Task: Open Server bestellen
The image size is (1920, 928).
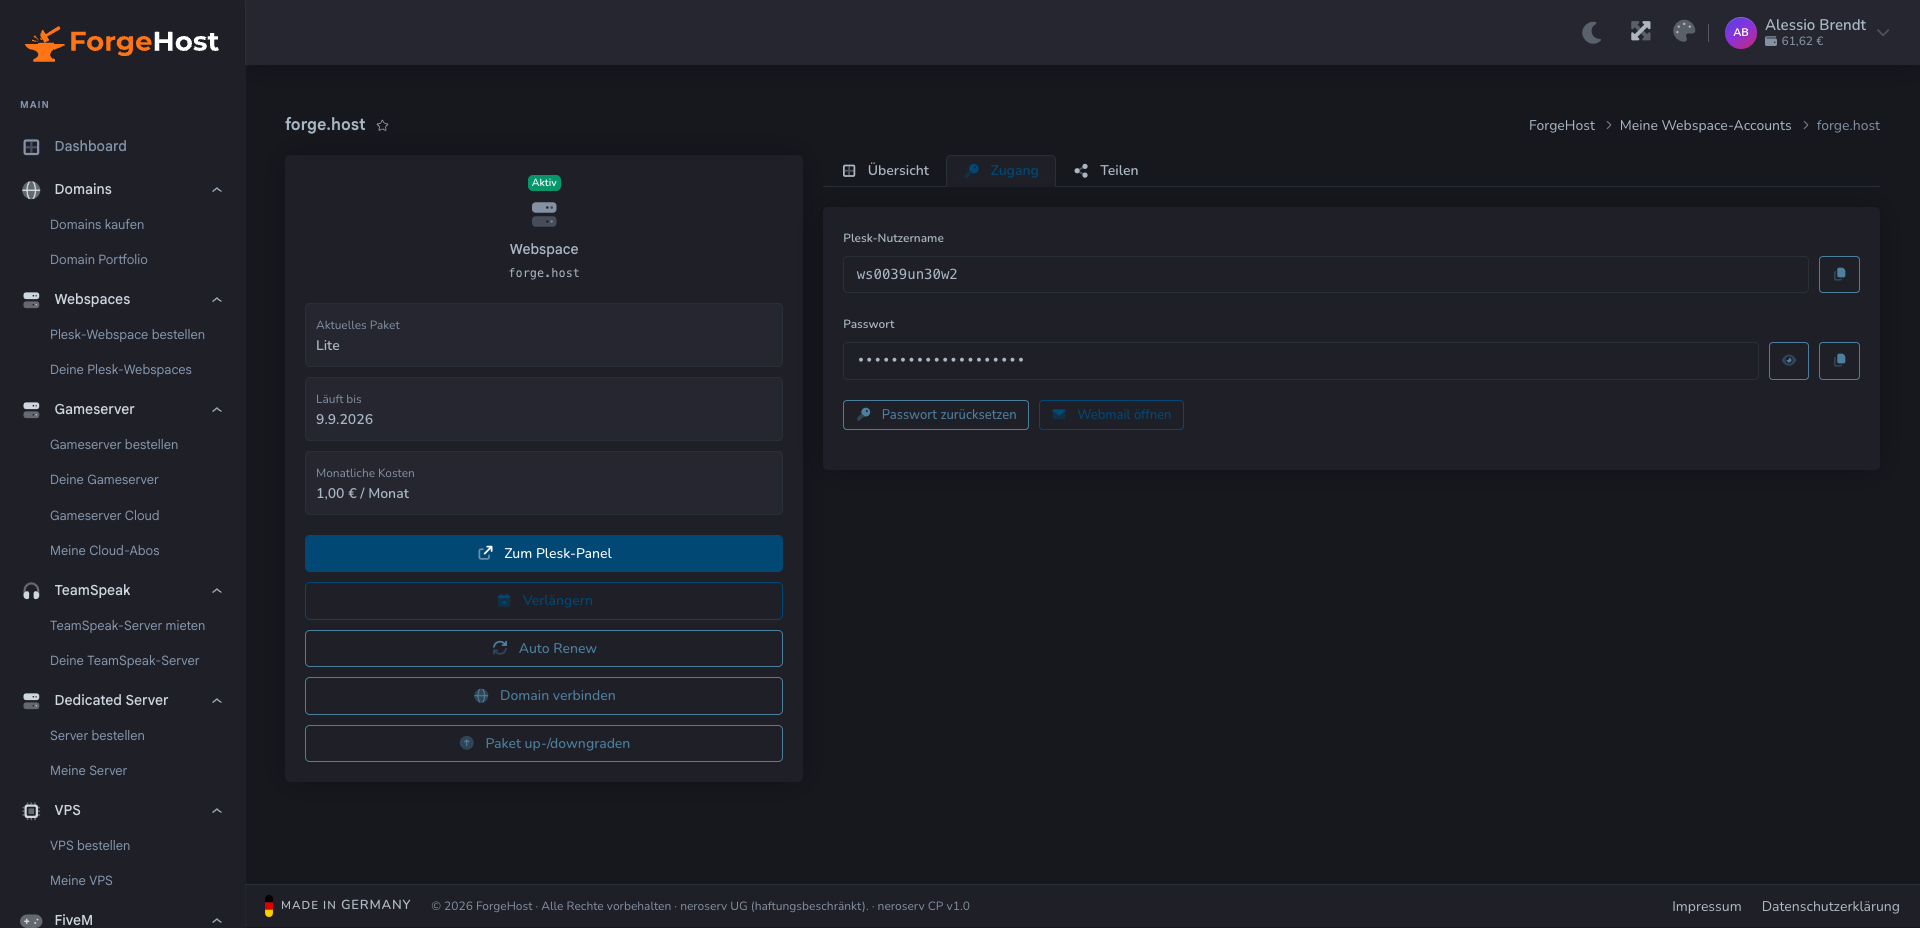Action: tap(97, 736)
